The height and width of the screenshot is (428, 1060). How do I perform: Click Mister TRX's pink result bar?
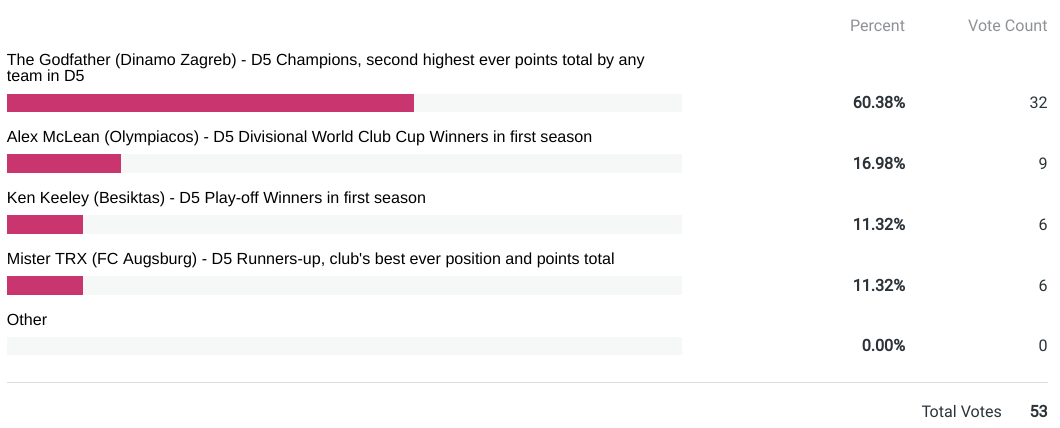coord(45,286)
